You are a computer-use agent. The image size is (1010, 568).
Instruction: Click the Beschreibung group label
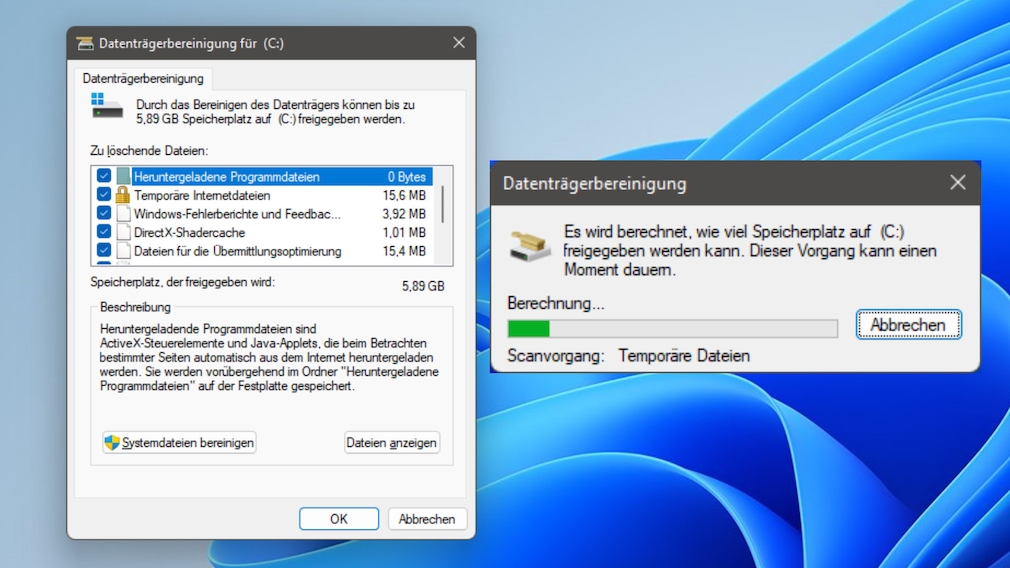click(135, 307)
